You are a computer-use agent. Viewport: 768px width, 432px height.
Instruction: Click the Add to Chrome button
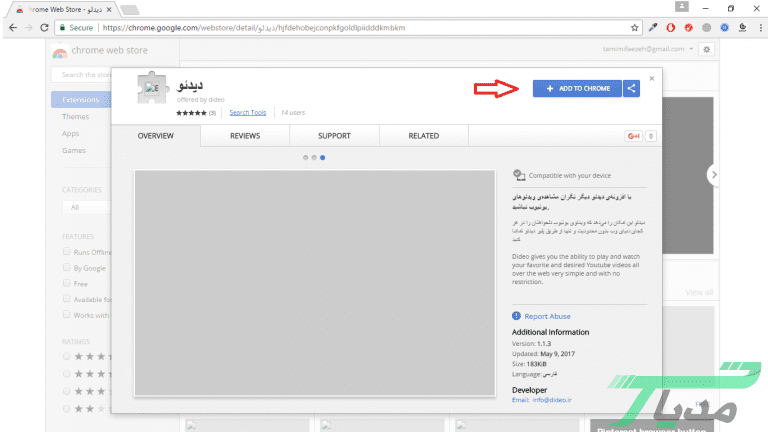click(x=577, y=89)
